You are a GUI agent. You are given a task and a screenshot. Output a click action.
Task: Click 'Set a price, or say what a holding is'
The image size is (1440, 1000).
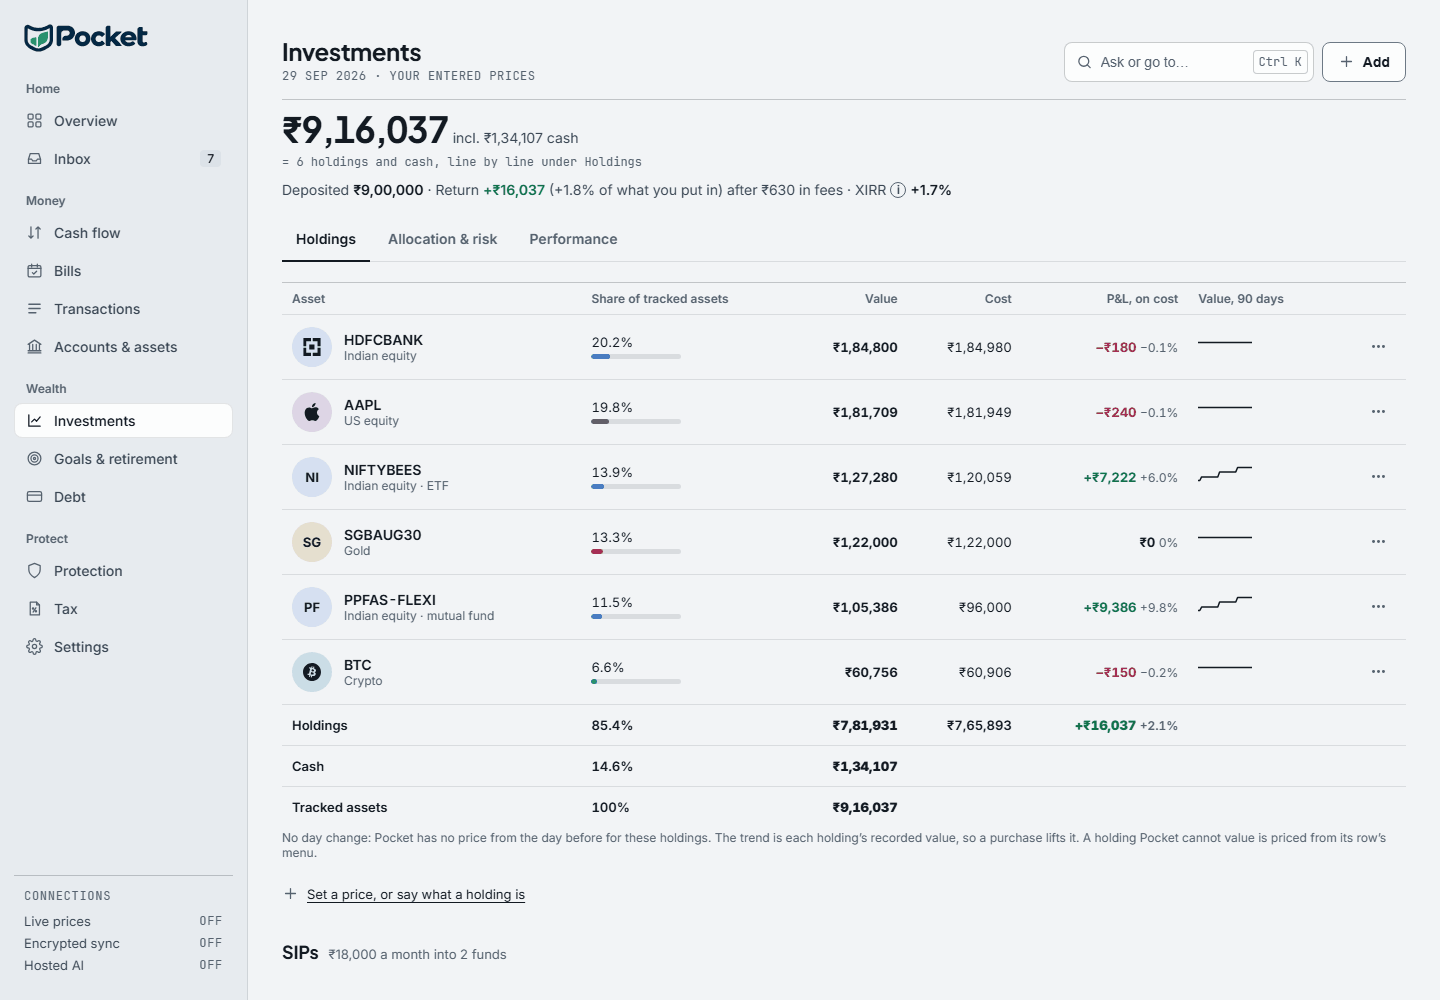(x=416, y=894)
